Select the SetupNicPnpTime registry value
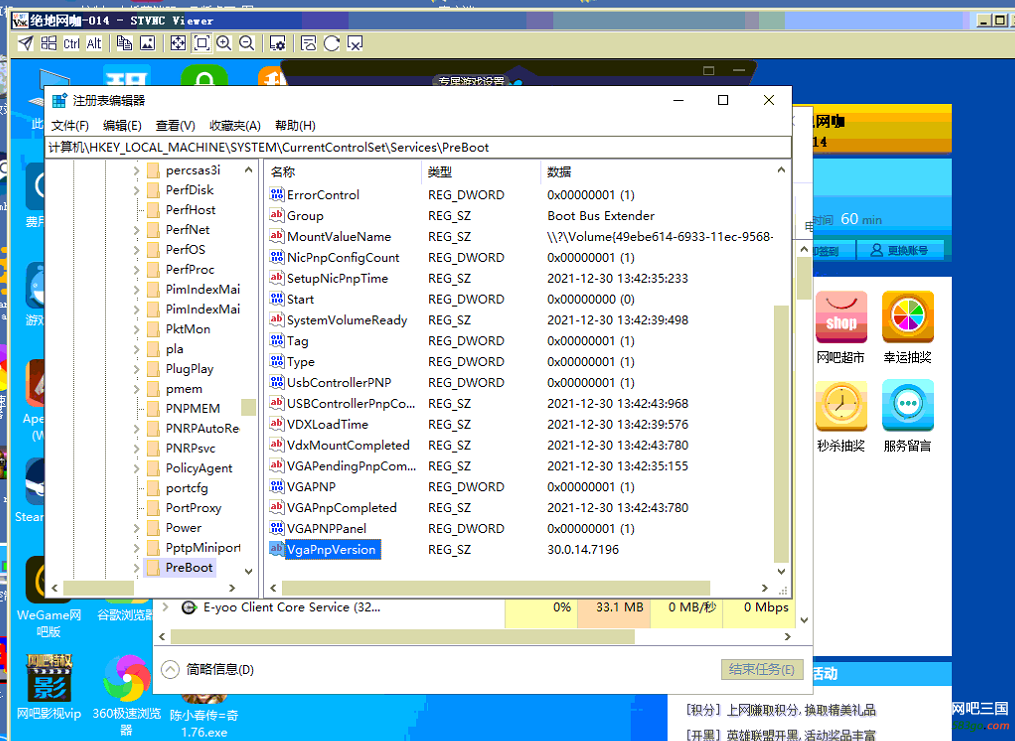 click(x=337, y=278)
